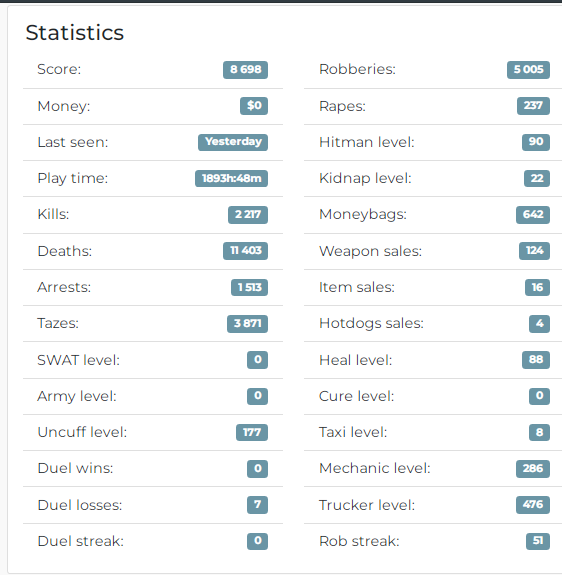Select the Weapon sales badge 124
The width and height of the screenshot is (562, 575).
pos(535,251)
